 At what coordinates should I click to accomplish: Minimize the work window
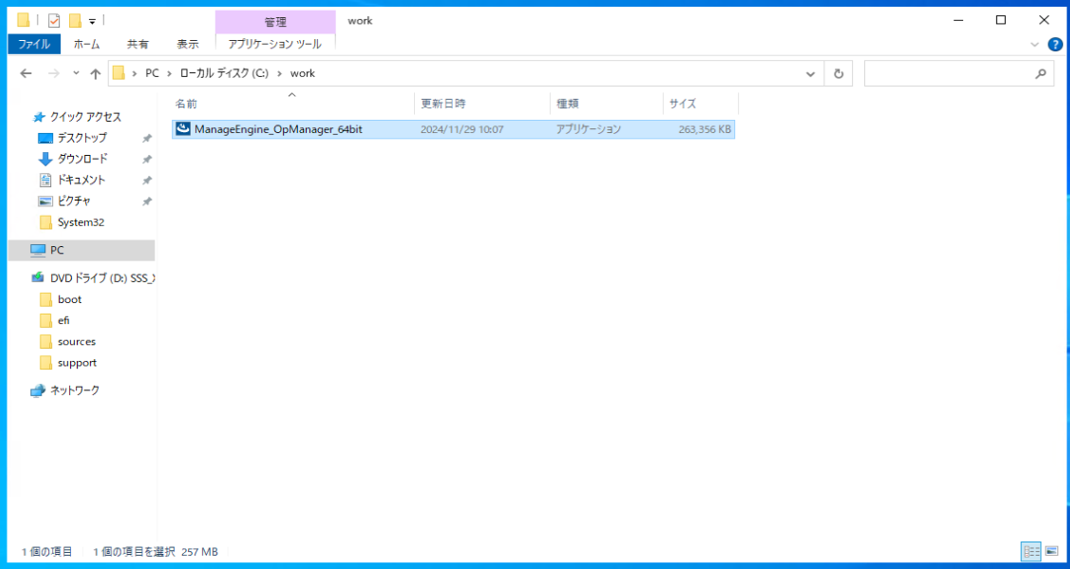click(958, 20)
